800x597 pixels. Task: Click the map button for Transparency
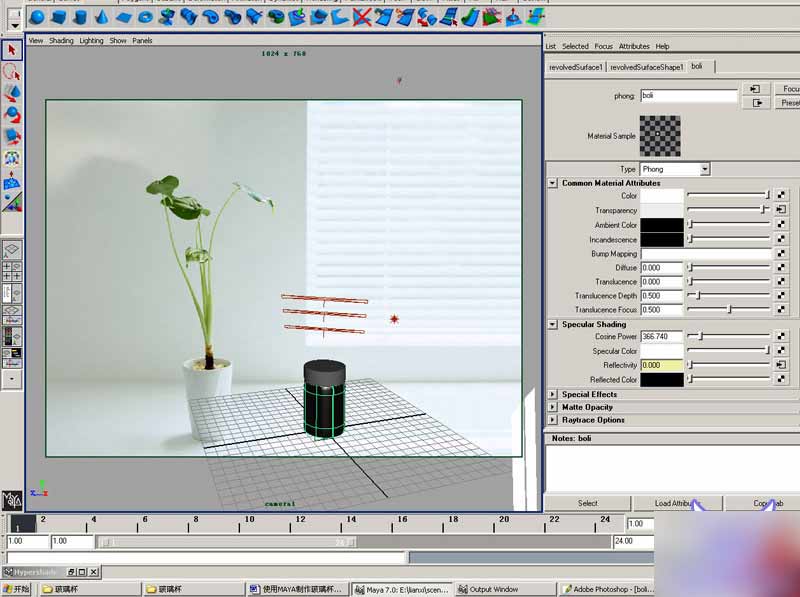coord(781,209)
